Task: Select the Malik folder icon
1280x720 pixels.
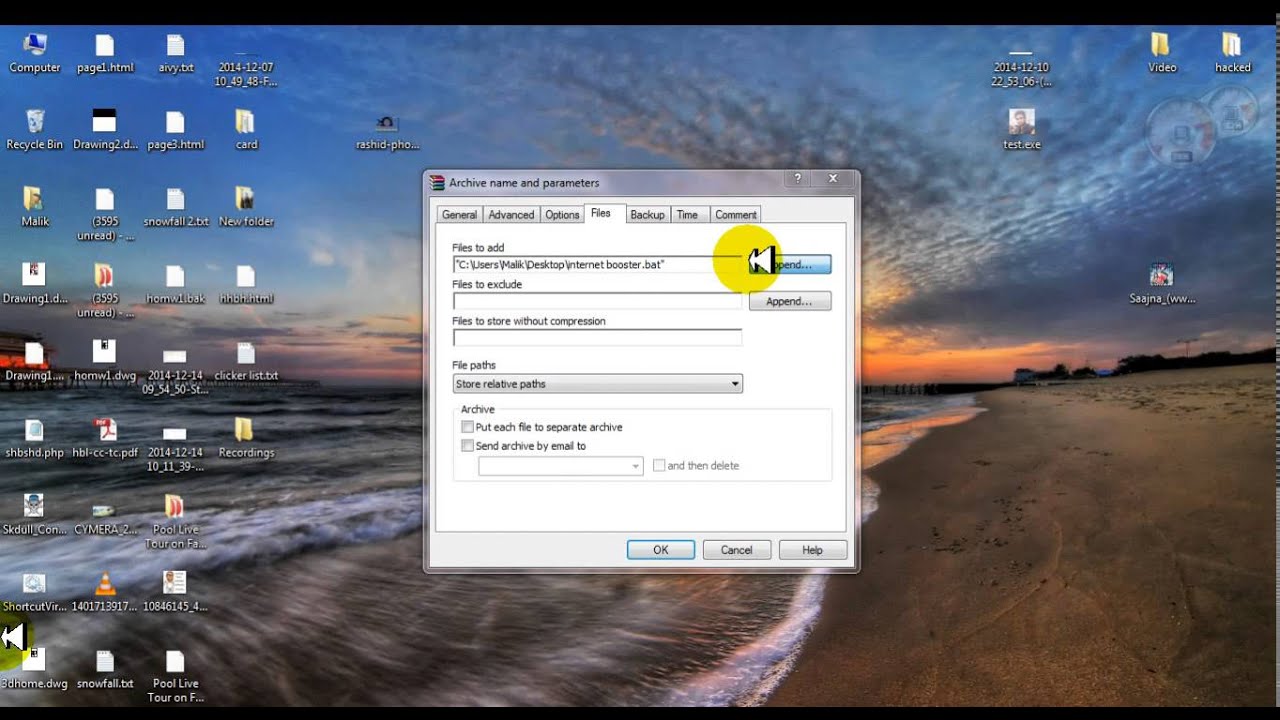Action: [35, 207]
